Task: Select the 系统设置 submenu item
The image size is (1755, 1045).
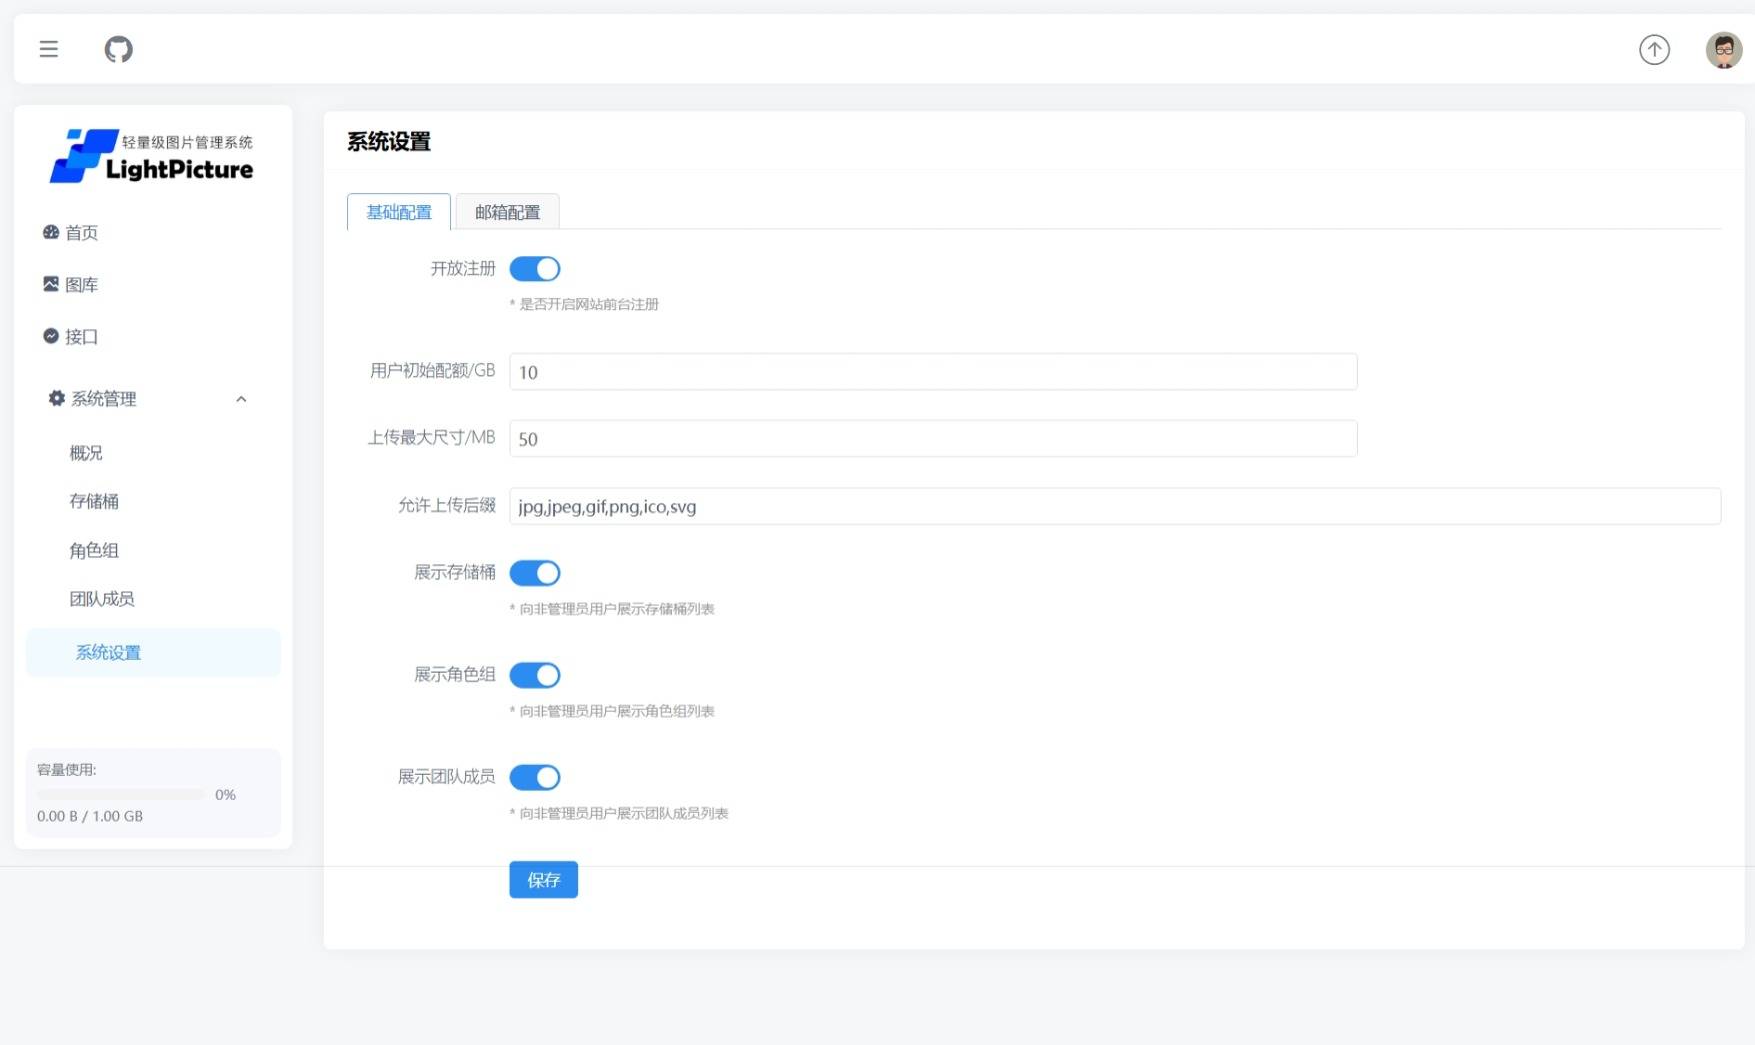Action: click(x=153, y=653)
